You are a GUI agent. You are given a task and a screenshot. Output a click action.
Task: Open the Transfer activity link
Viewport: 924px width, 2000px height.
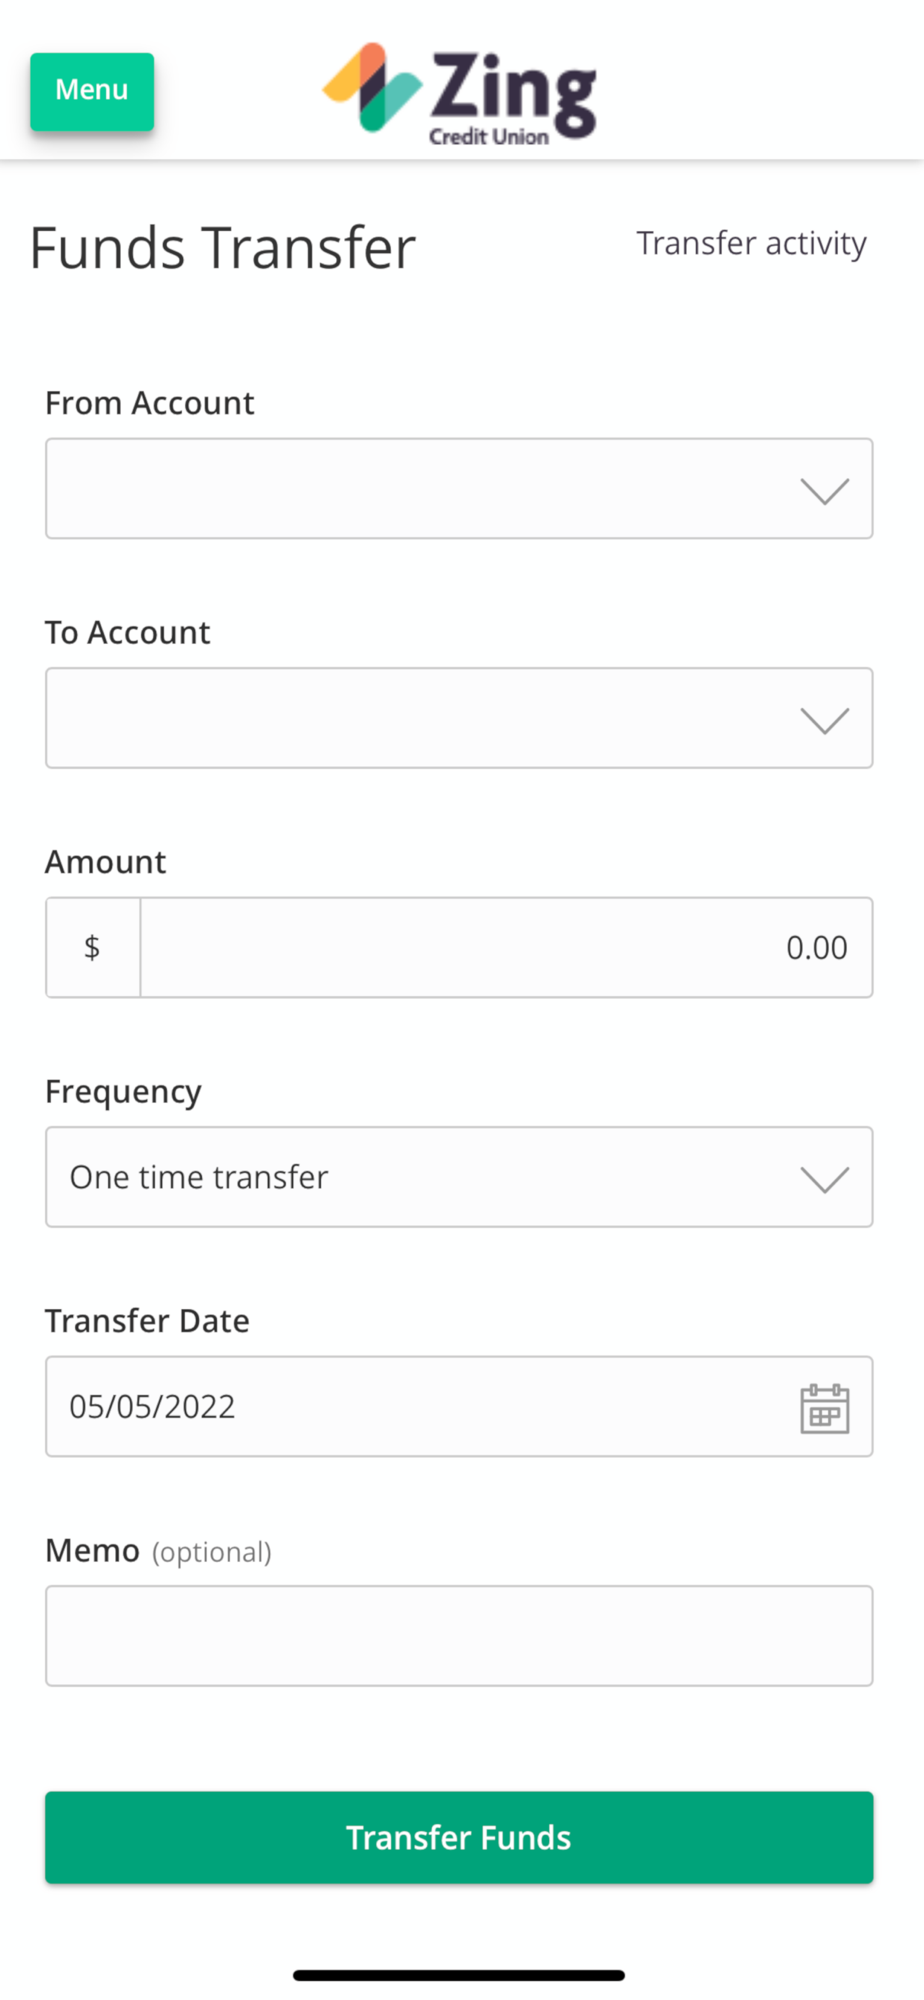(x=751, y=243)
